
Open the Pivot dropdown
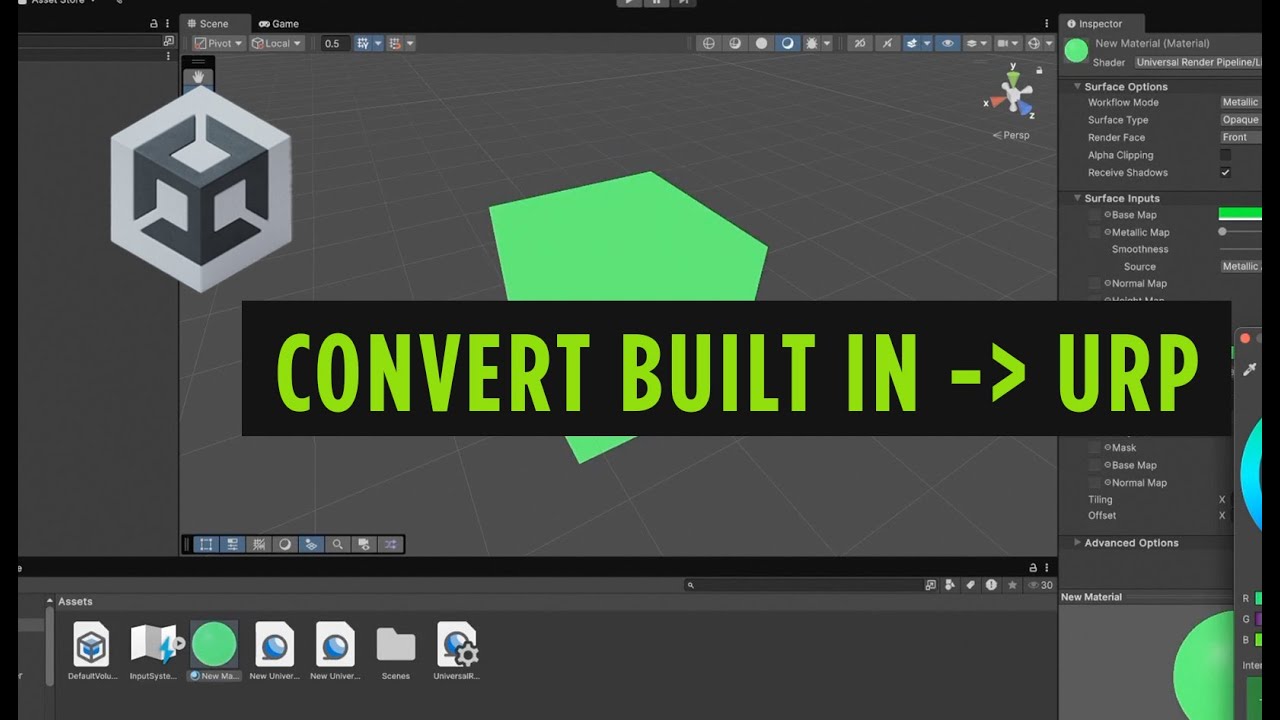[x=218, y=43]
